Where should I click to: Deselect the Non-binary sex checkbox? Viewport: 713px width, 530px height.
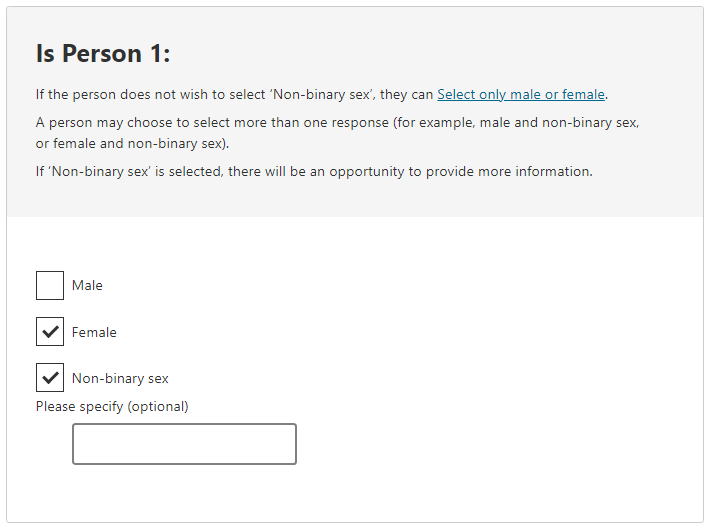(50, 378)
